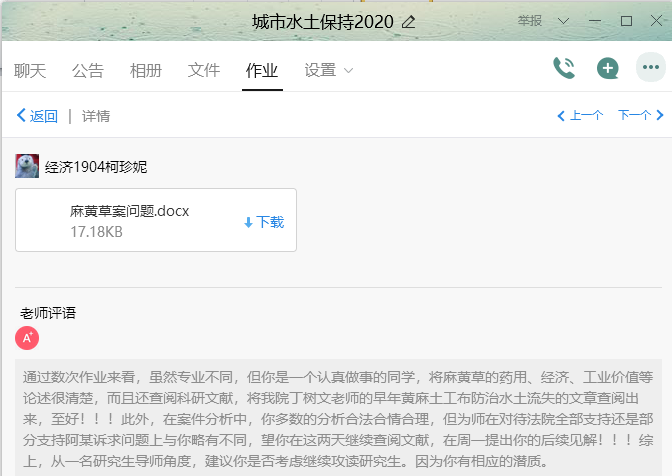Switch to the 文件 tab
The width and height of the screenshot is (672, 476).
[204, 70]
